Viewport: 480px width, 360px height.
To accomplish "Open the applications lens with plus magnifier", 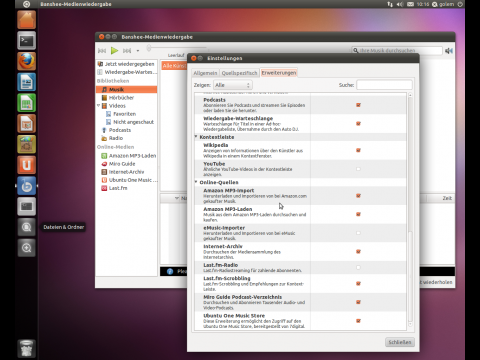I will (27, 248).
